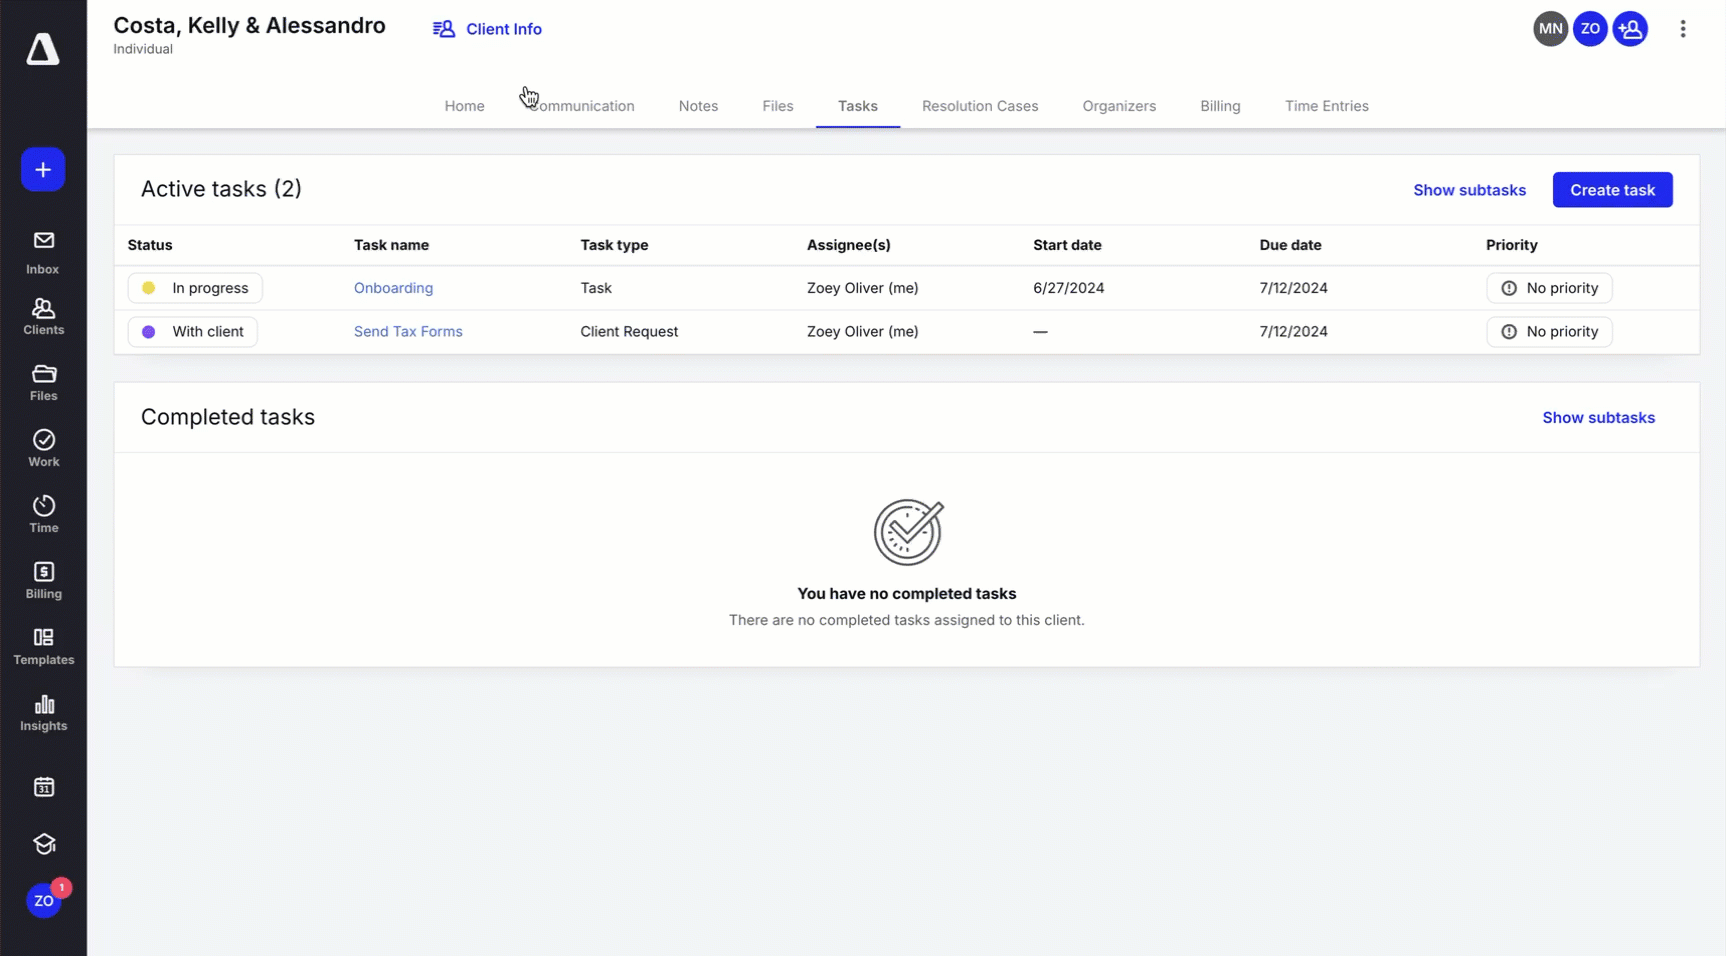View Insights via the sidebar icon
The image size is (1726, 956).
point(43,712)
